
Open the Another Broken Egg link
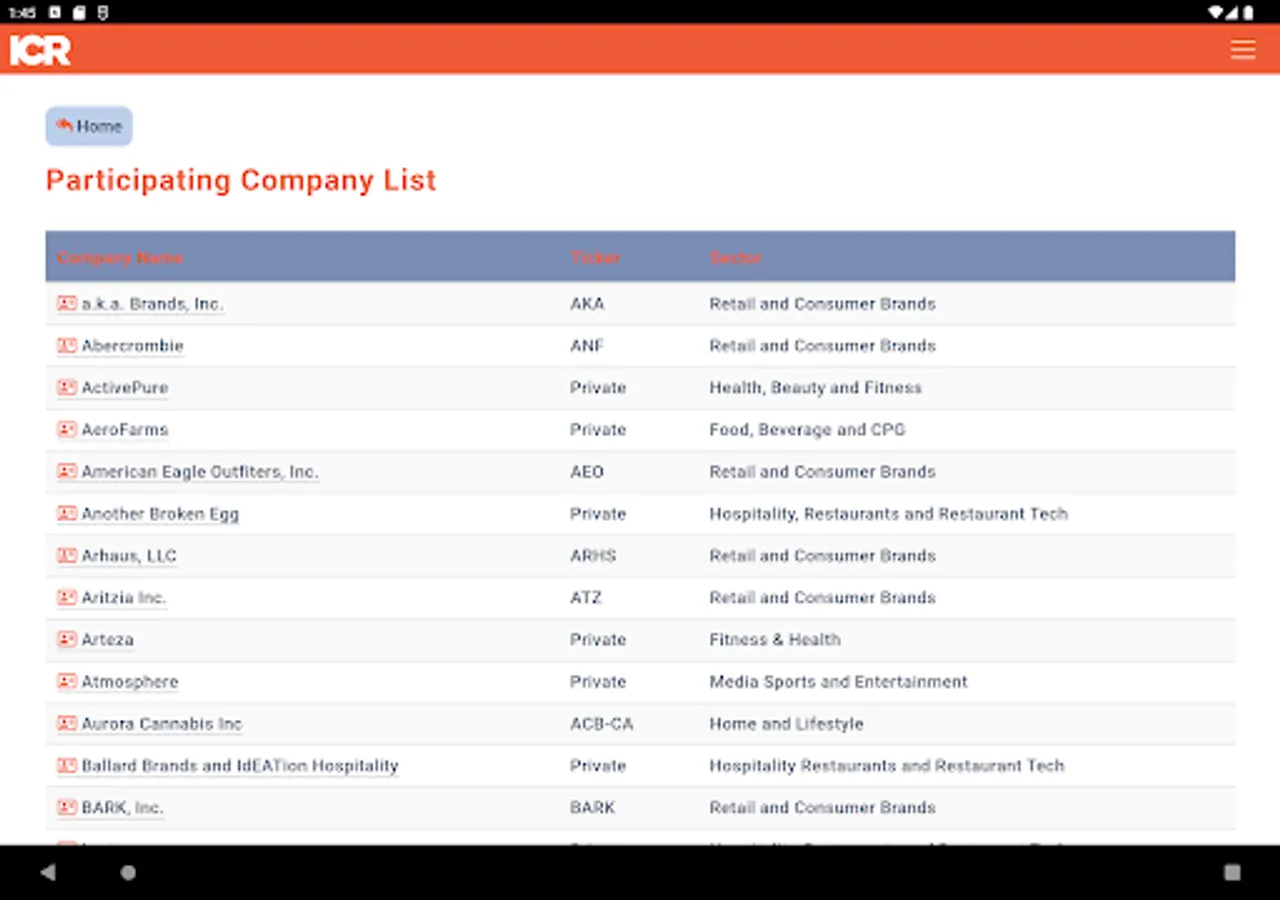(160, 514)
